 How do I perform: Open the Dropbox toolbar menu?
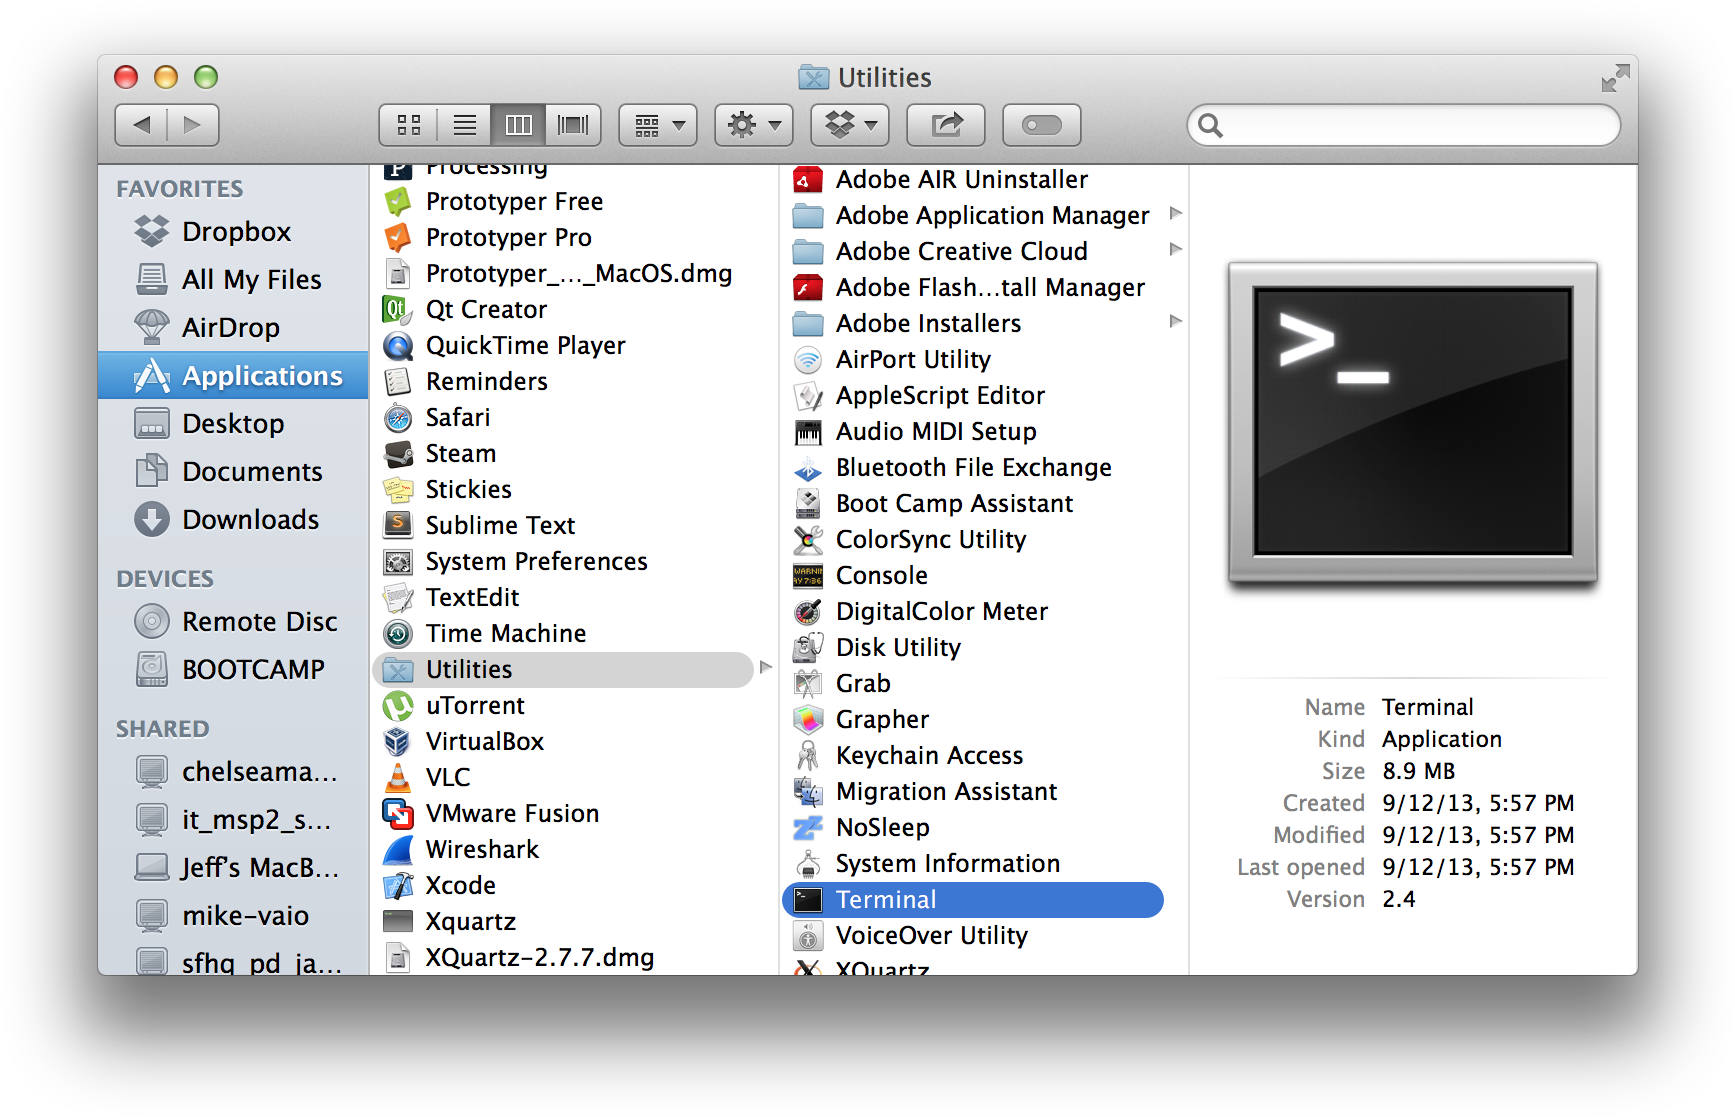pyautogui.click(x=850, y=125)
